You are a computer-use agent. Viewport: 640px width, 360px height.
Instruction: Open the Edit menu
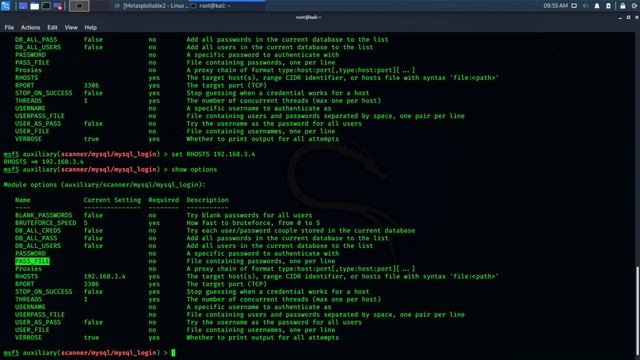coord(52,27)
